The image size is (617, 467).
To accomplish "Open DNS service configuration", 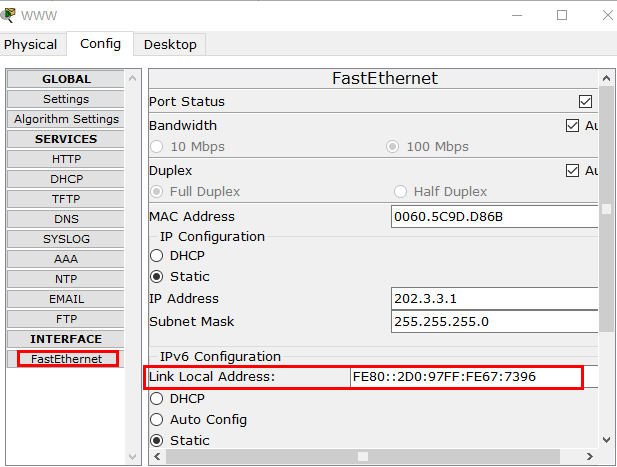I will point(66,219).
